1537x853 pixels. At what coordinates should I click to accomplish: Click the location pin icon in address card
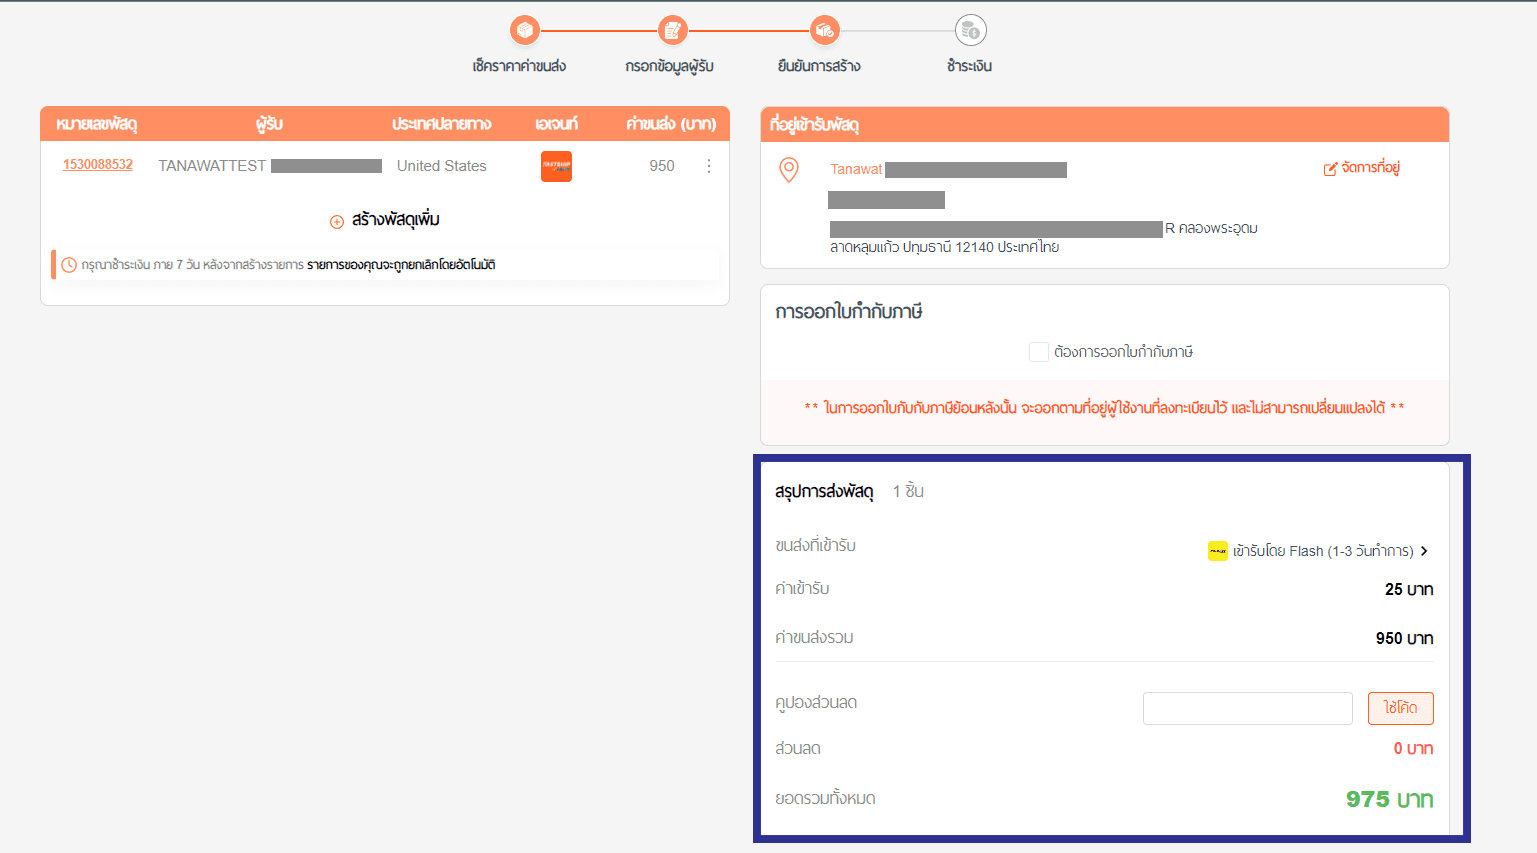[789, 170]
